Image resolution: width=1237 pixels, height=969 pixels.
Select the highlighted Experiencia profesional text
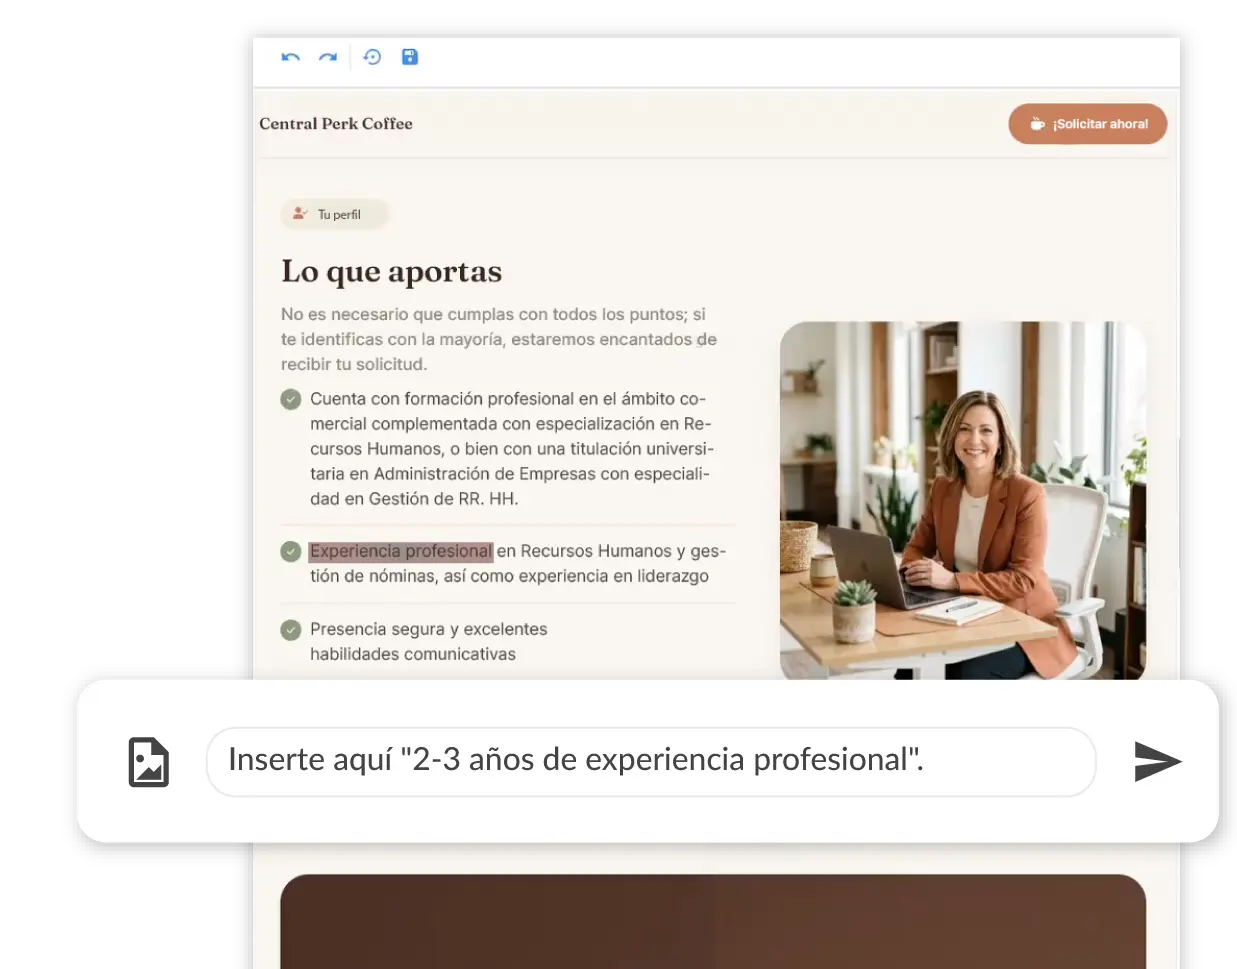tap(401, 551)
